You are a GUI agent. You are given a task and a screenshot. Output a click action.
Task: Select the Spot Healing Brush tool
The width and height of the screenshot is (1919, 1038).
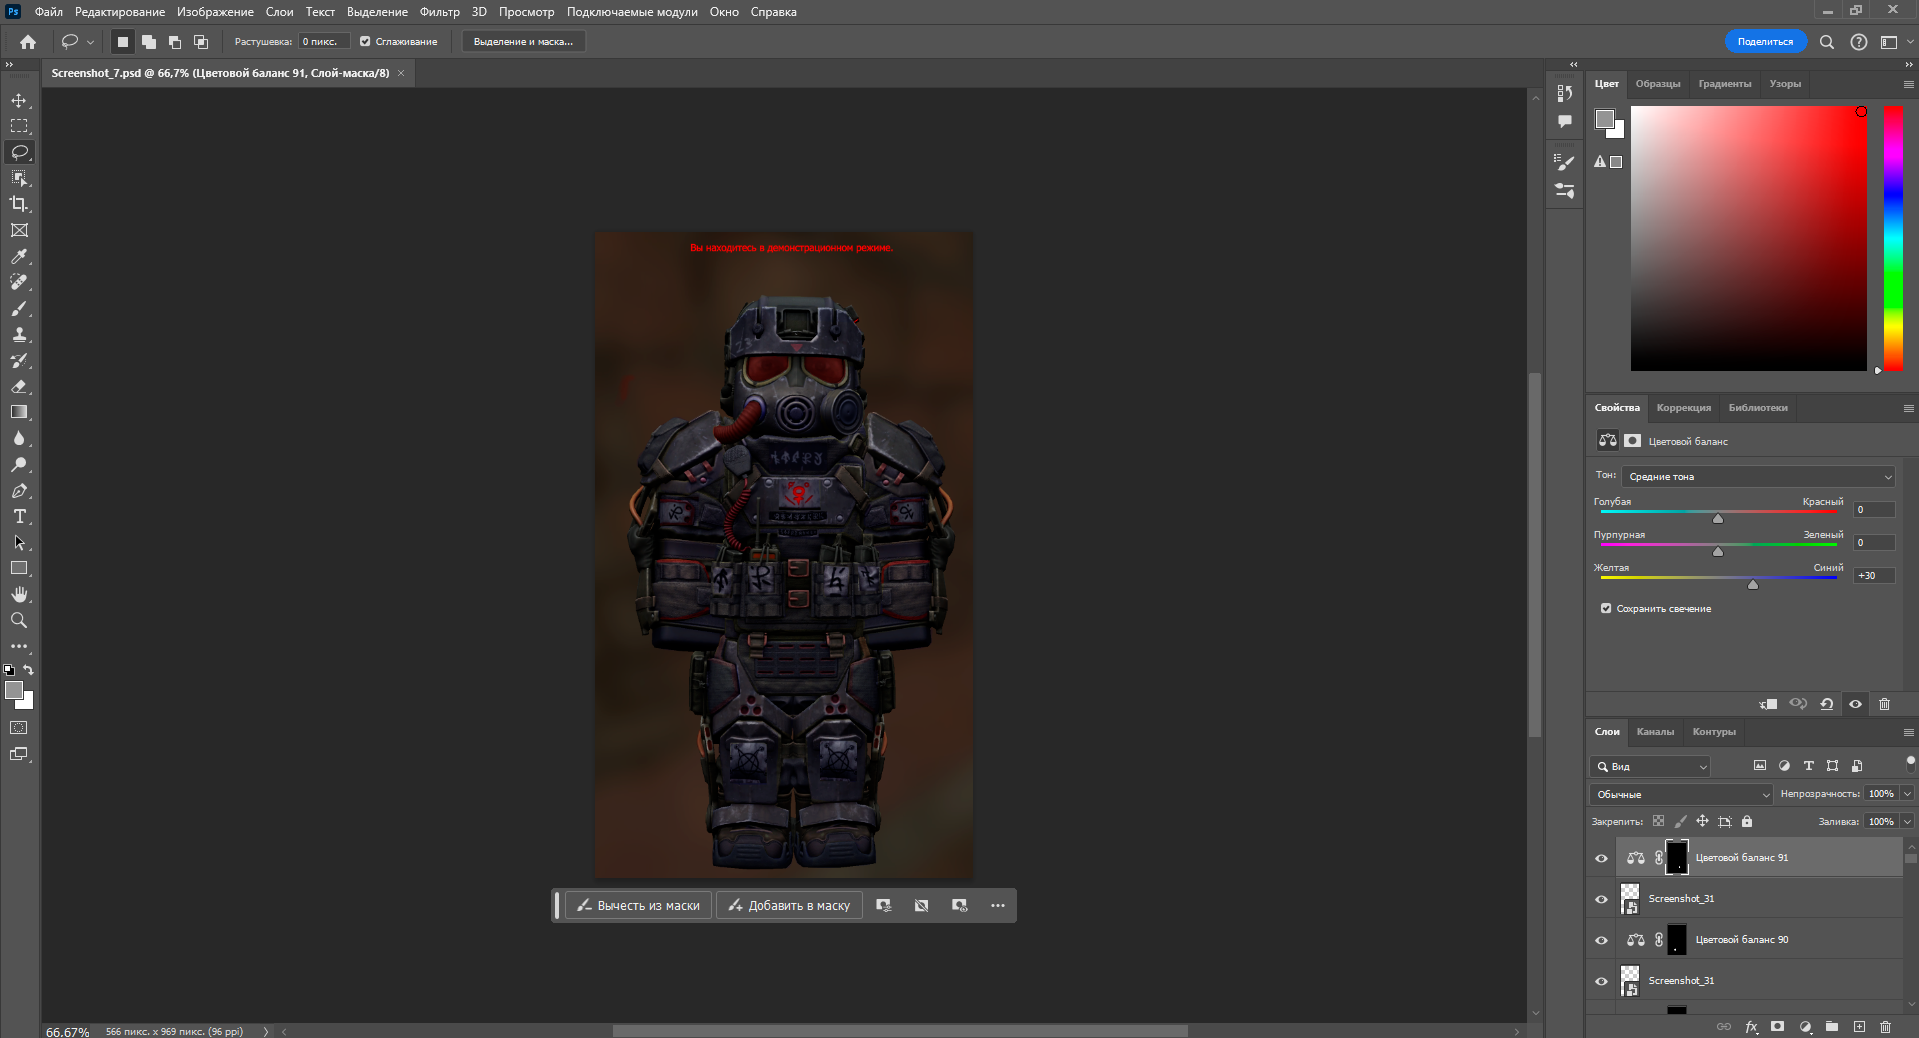point(19,282)
